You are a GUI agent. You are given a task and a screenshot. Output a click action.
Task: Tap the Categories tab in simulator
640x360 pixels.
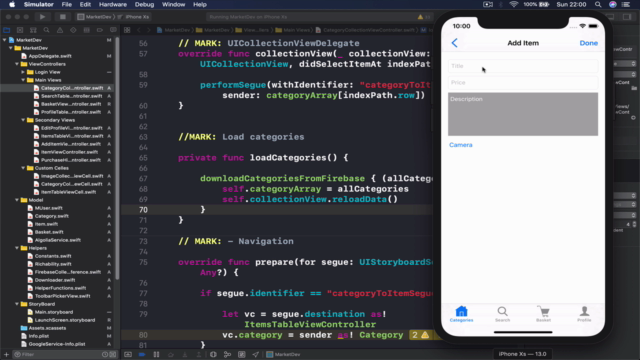[461, 314]
